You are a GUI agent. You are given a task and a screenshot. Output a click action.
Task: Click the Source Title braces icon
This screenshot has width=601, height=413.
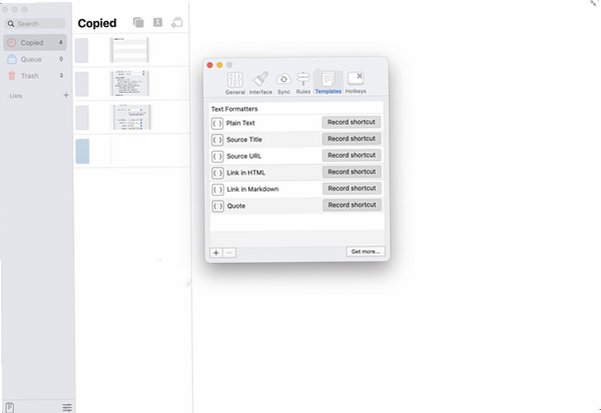(x=217, y=140)
